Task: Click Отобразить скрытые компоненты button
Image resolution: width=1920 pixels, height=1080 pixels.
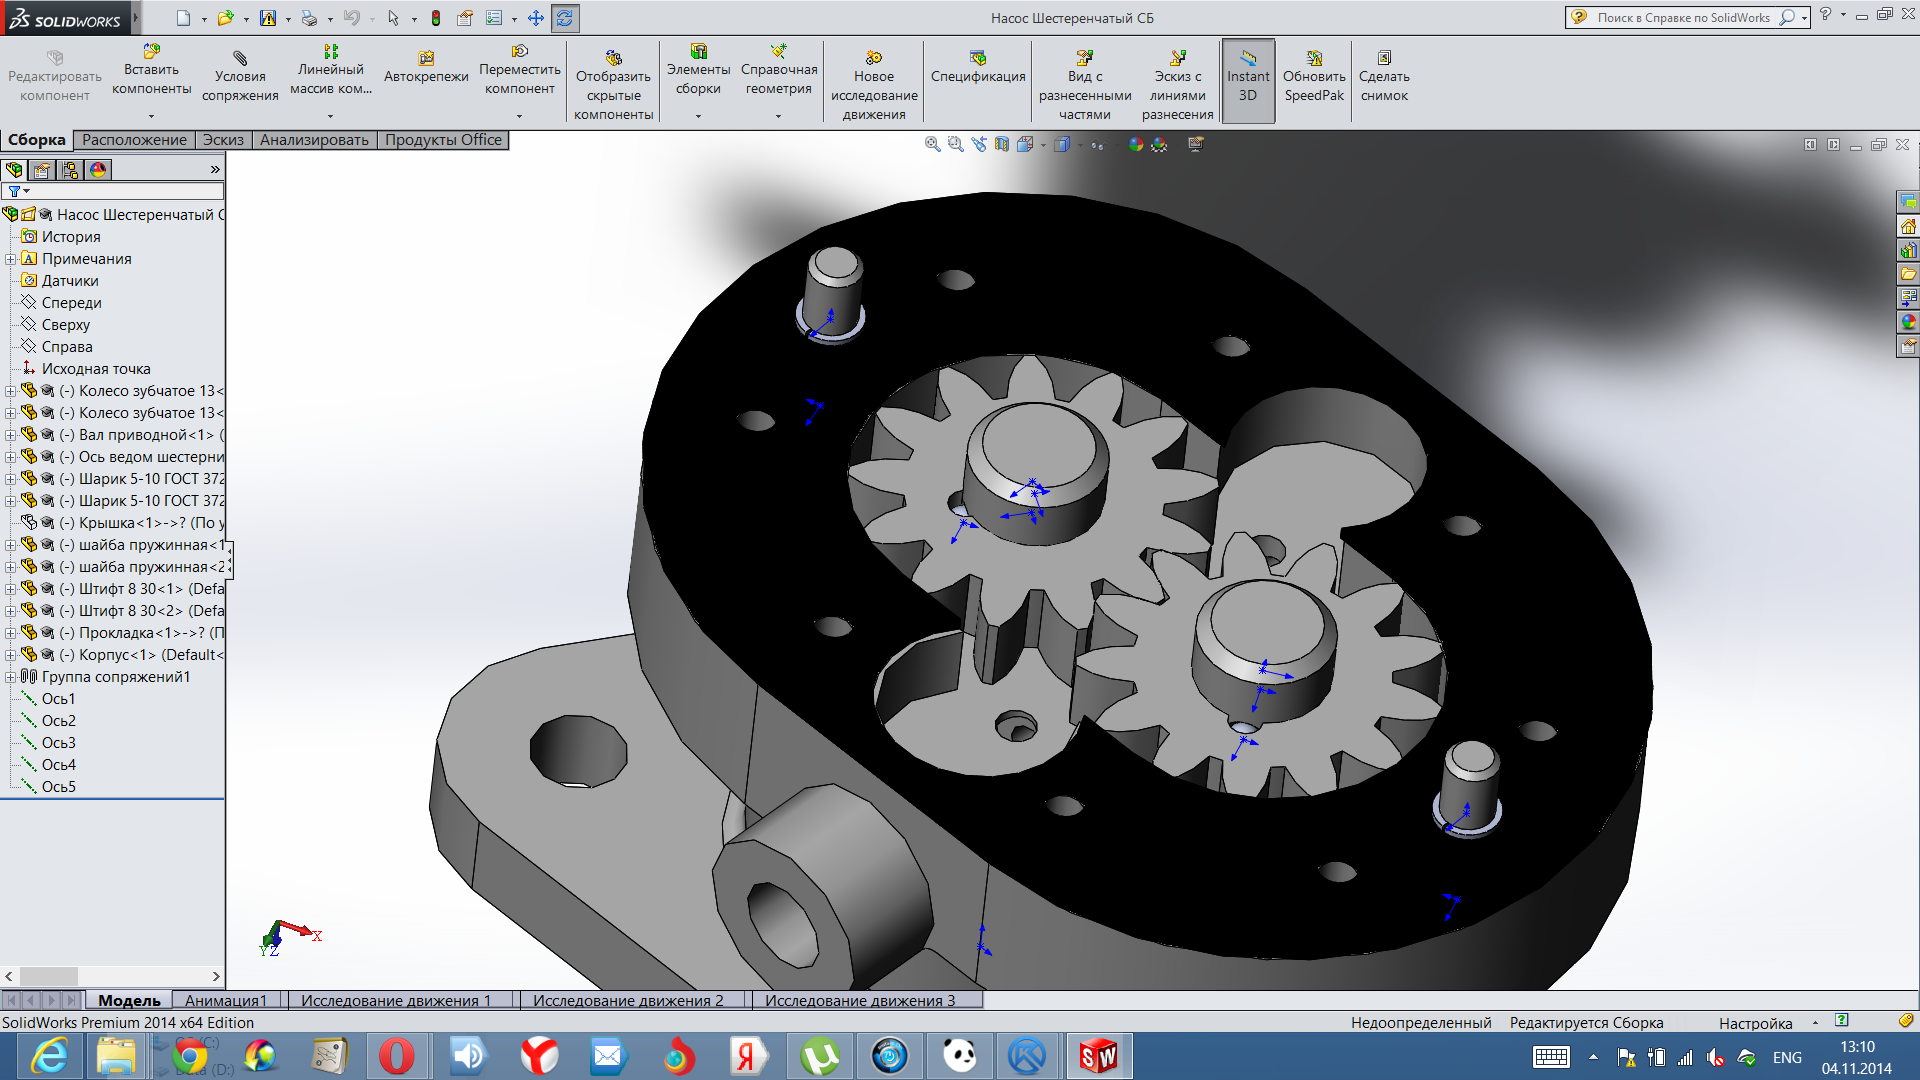Action: click(x=614, y=84)
